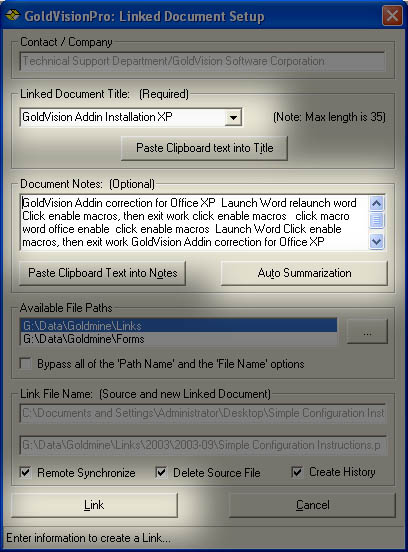The image size is (408, 552).
Task: Run Auto Summarization on notes
Action: [304, 273]
